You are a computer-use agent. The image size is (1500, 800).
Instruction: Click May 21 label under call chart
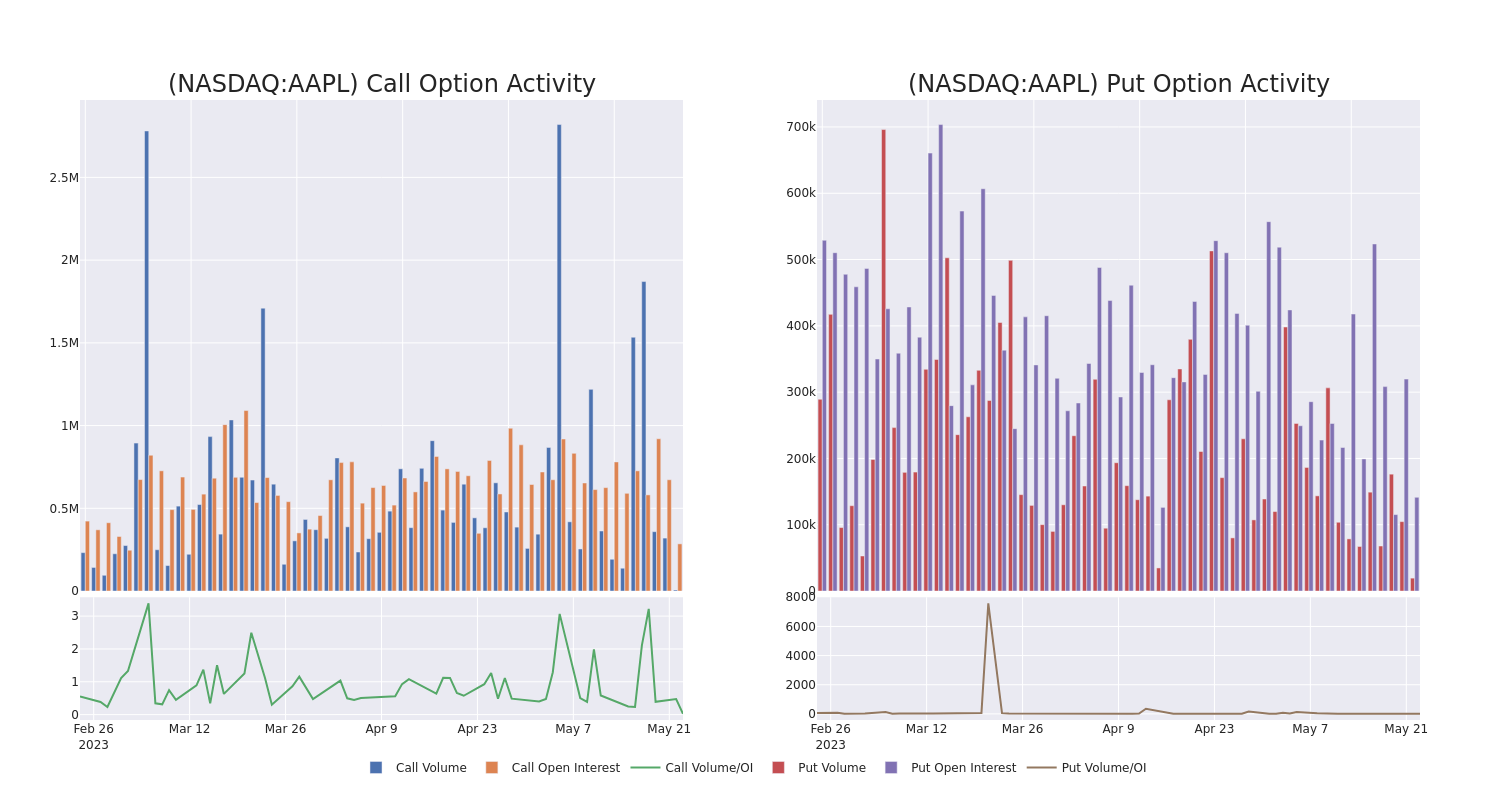point(669,729)
